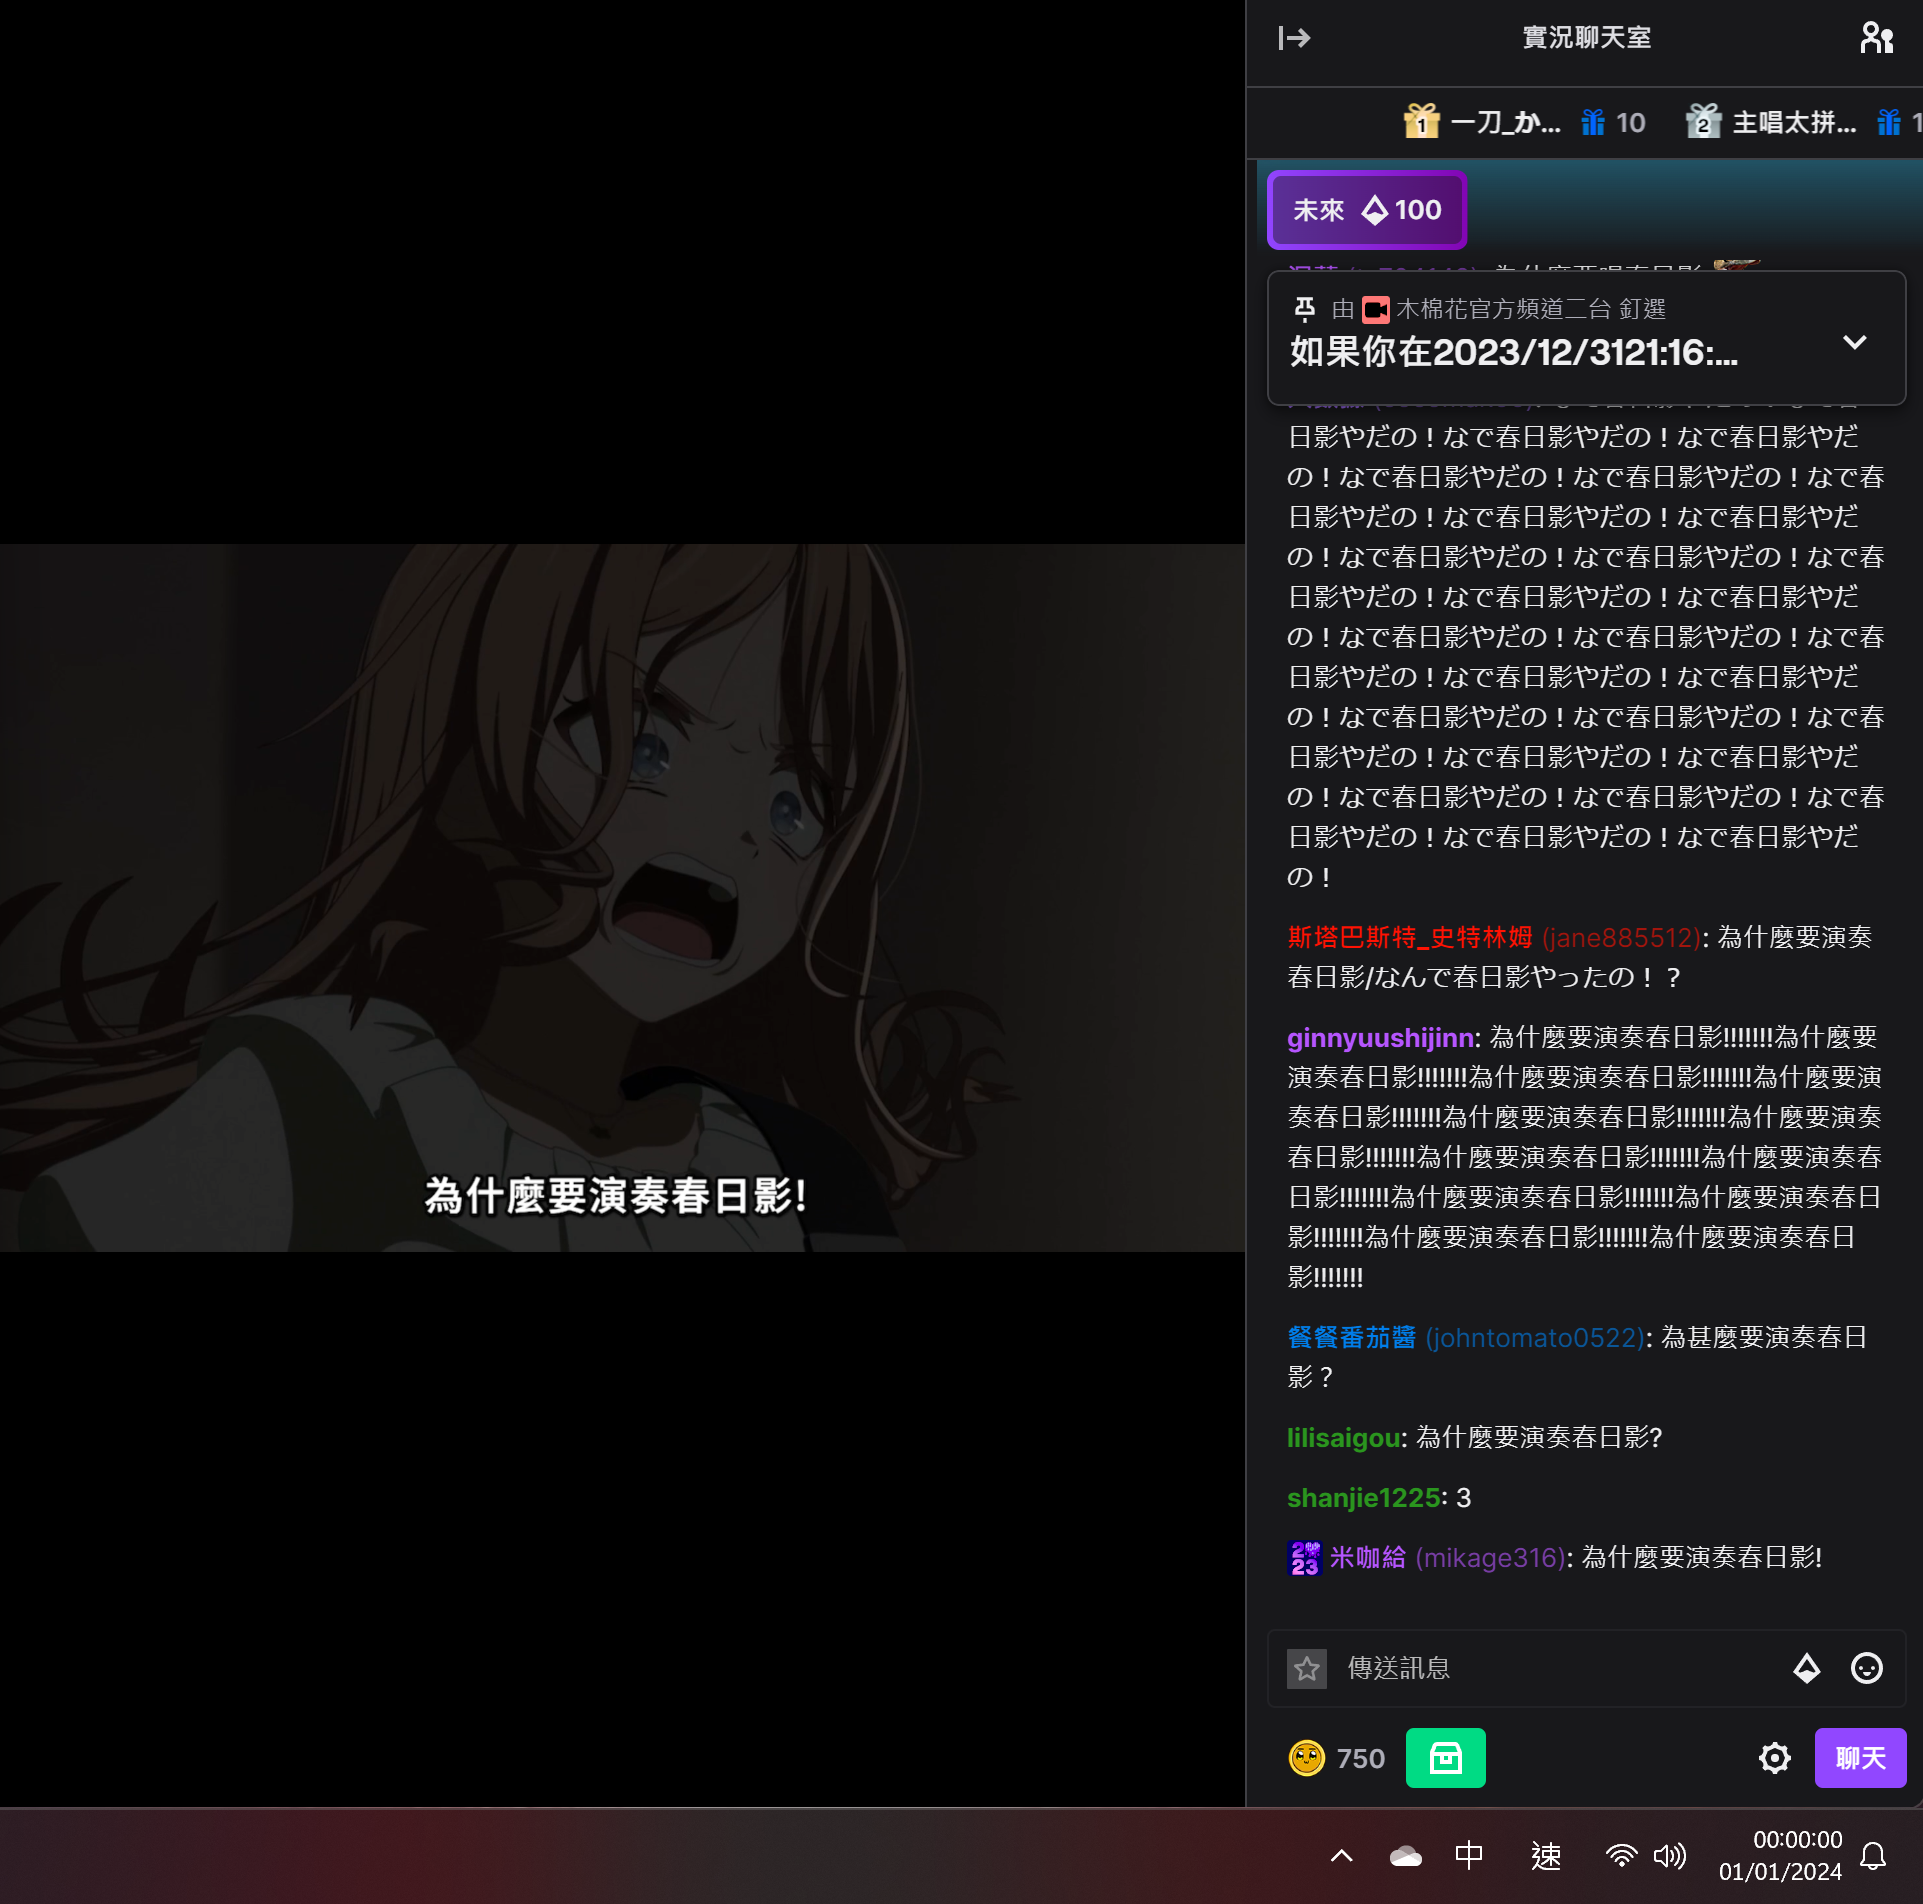Show hidden tray icons chevron

[1341, 1856]
